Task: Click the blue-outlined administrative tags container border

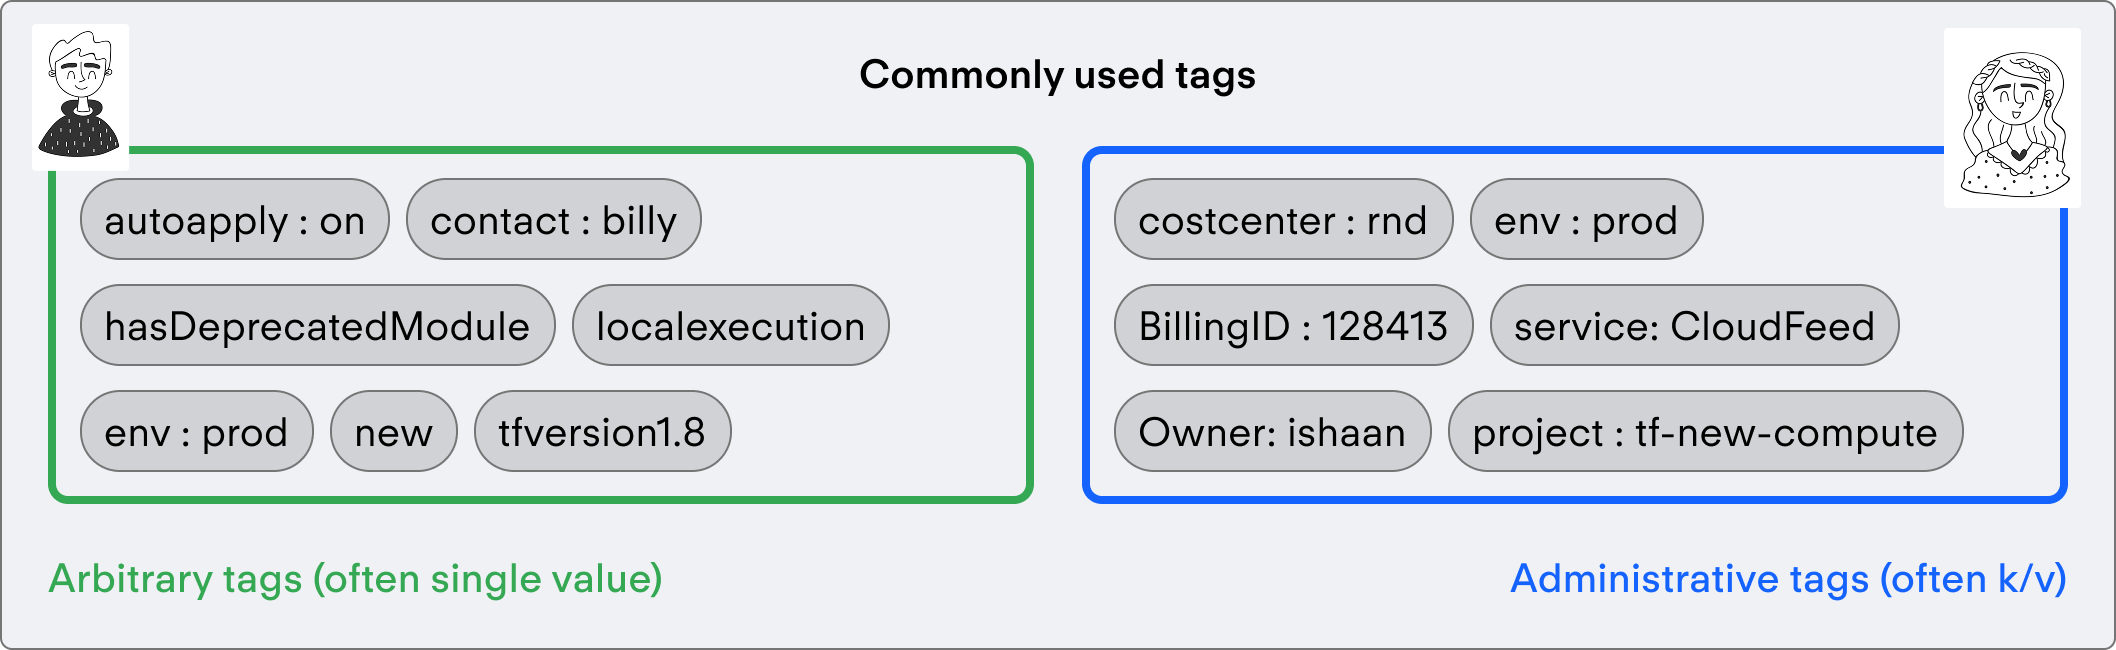Action: [1575, 497]
